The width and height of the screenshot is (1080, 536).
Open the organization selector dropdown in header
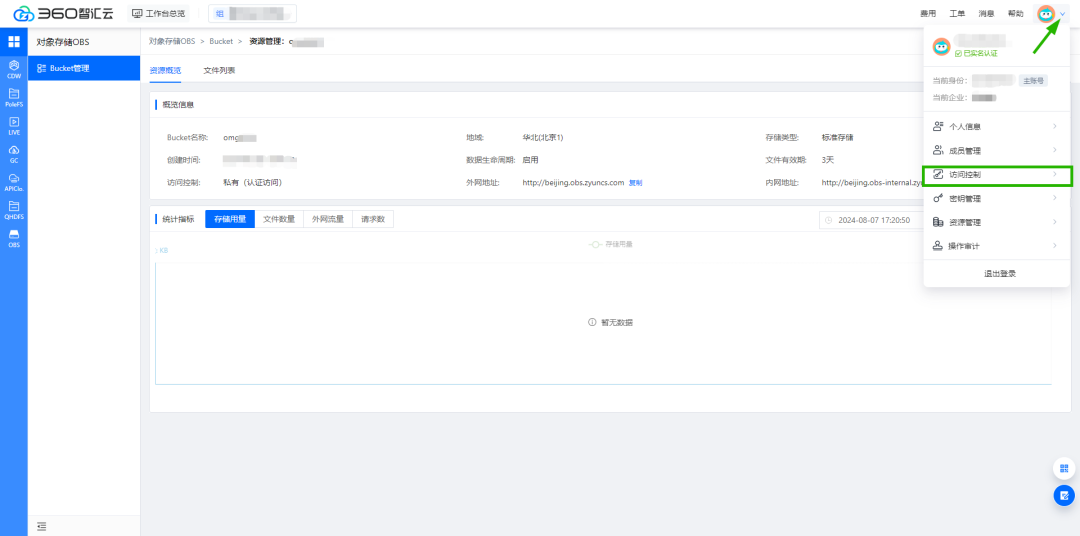click(x=252, y=13)
